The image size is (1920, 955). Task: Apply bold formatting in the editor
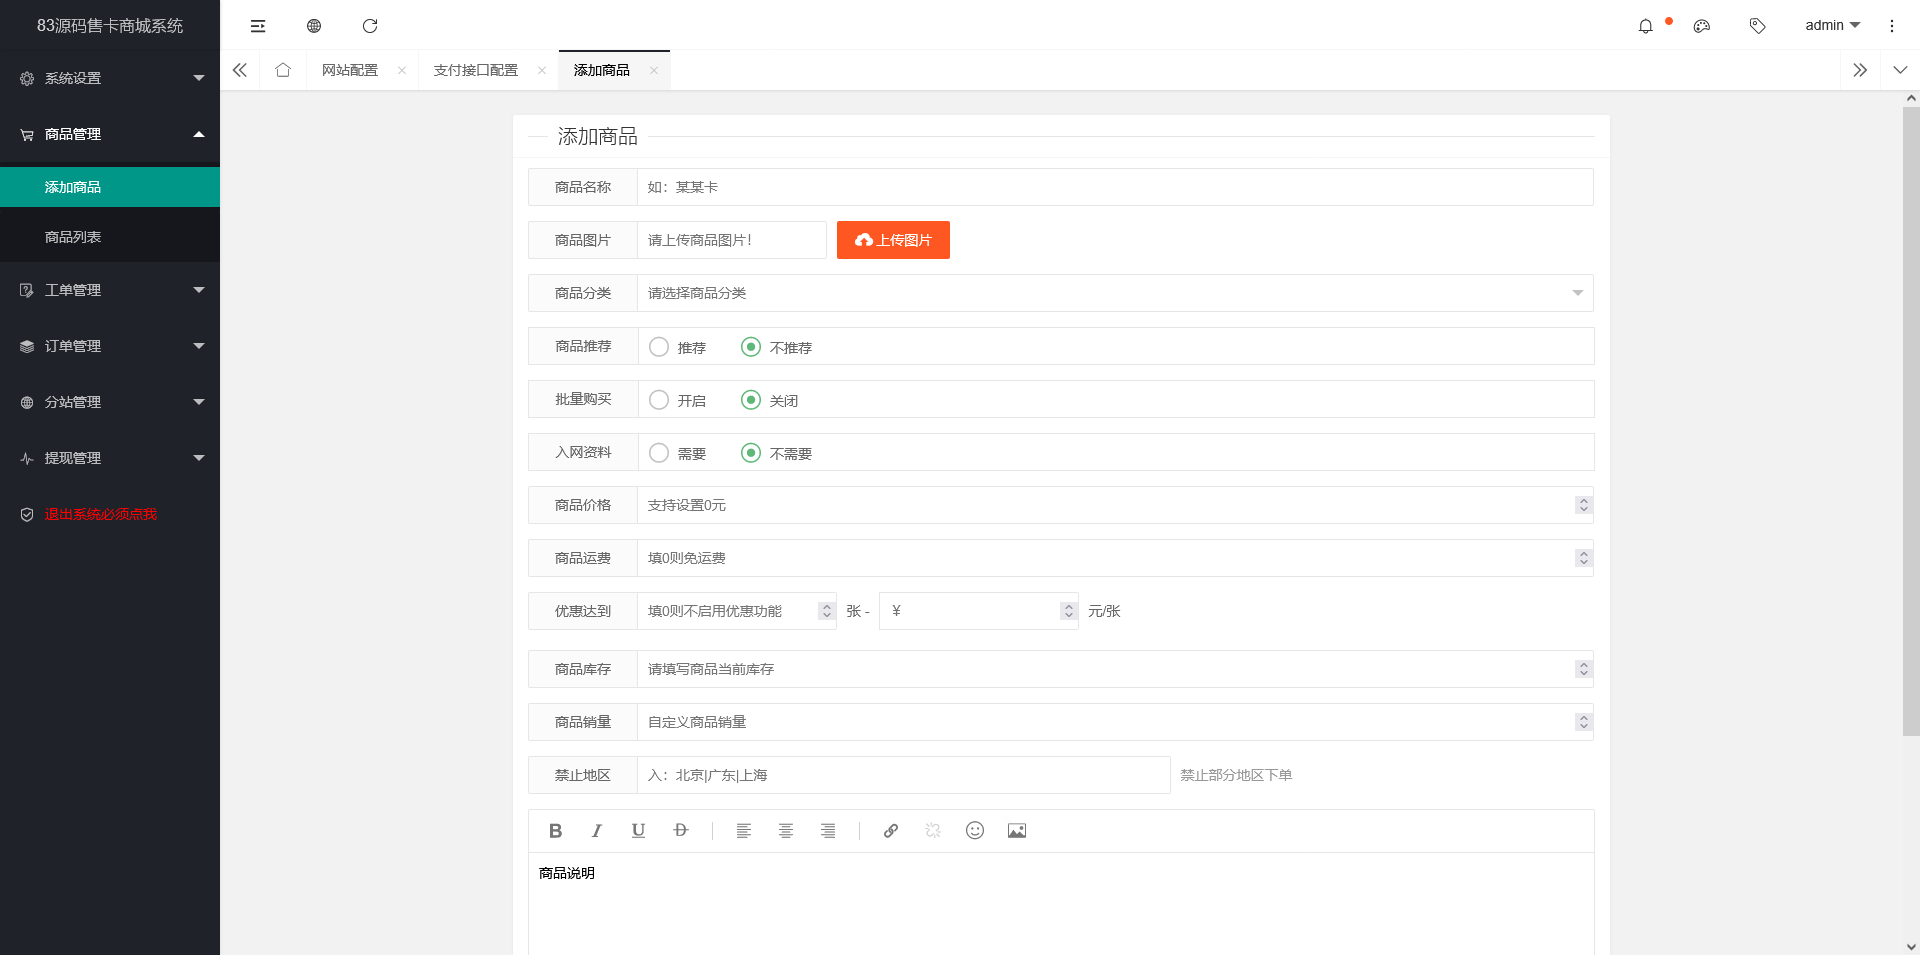click(556, 830)
